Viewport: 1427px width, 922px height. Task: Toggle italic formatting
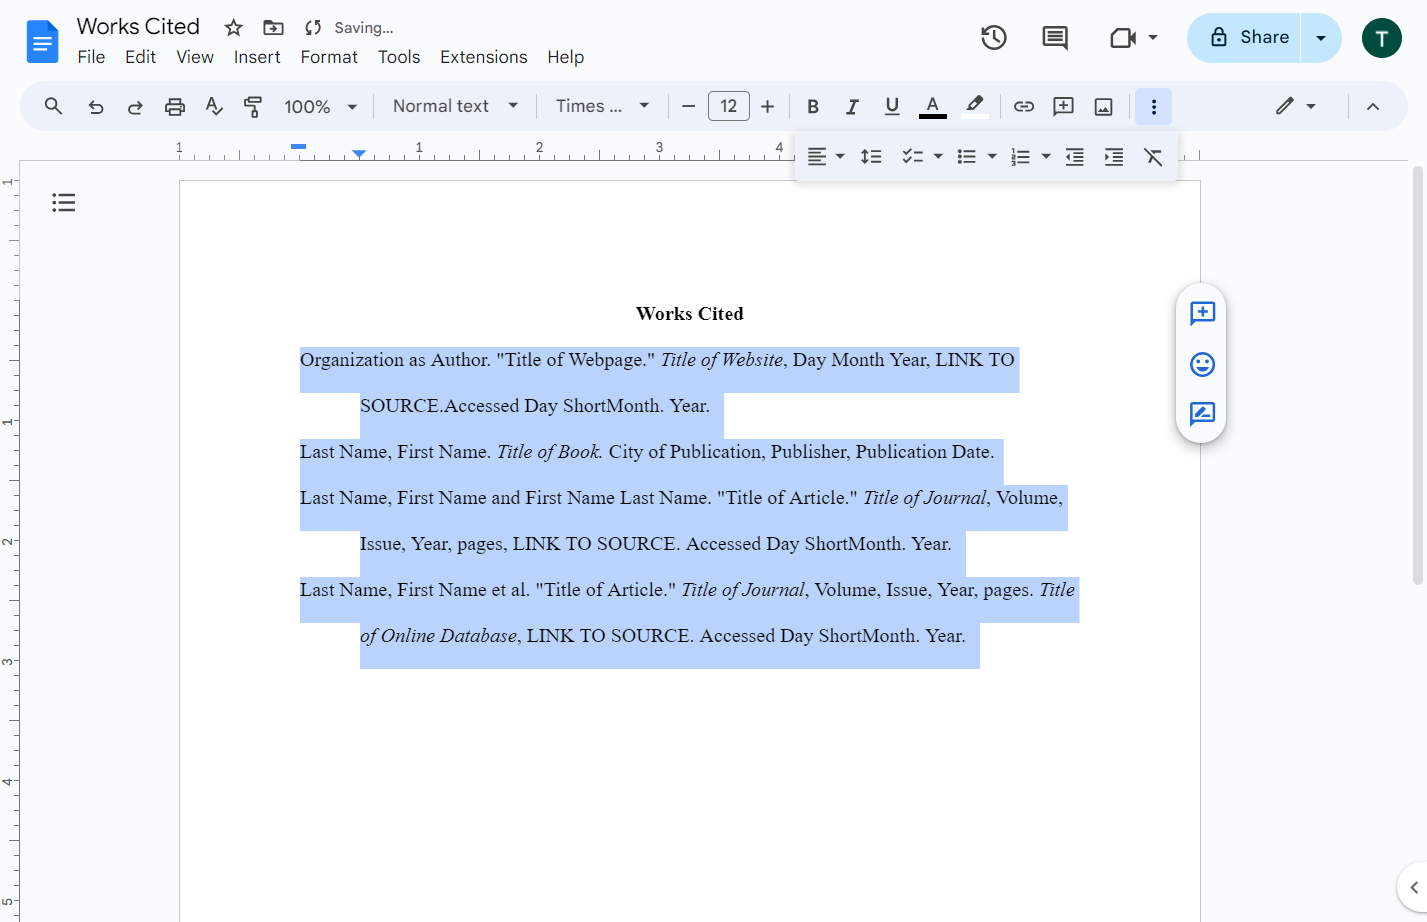tap(852, 107)
